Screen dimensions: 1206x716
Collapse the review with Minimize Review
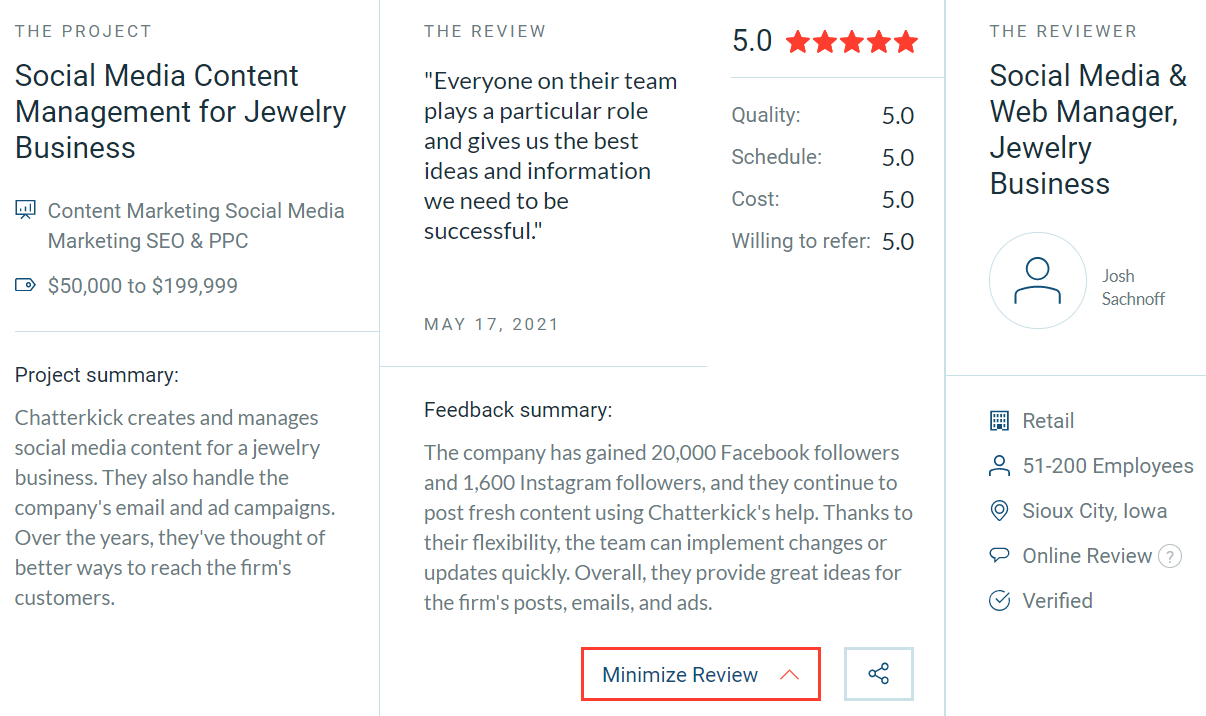[x=680, y=675]
